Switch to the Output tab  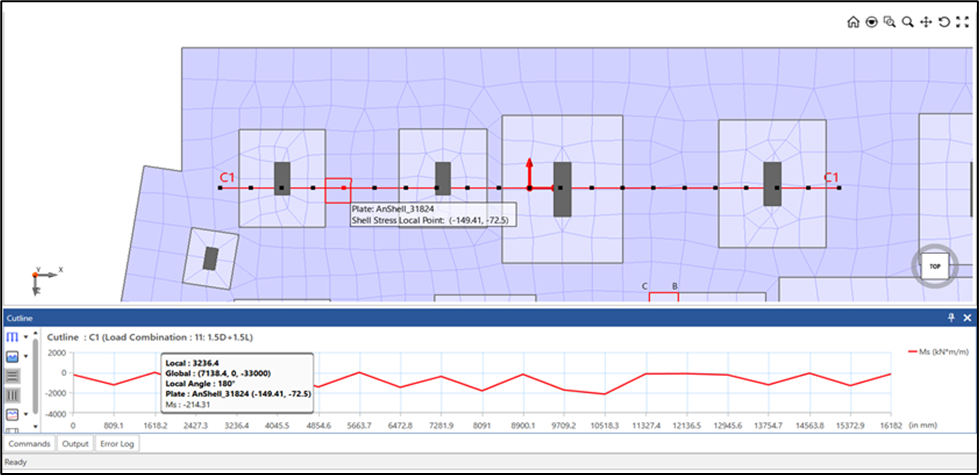(75, 444)
